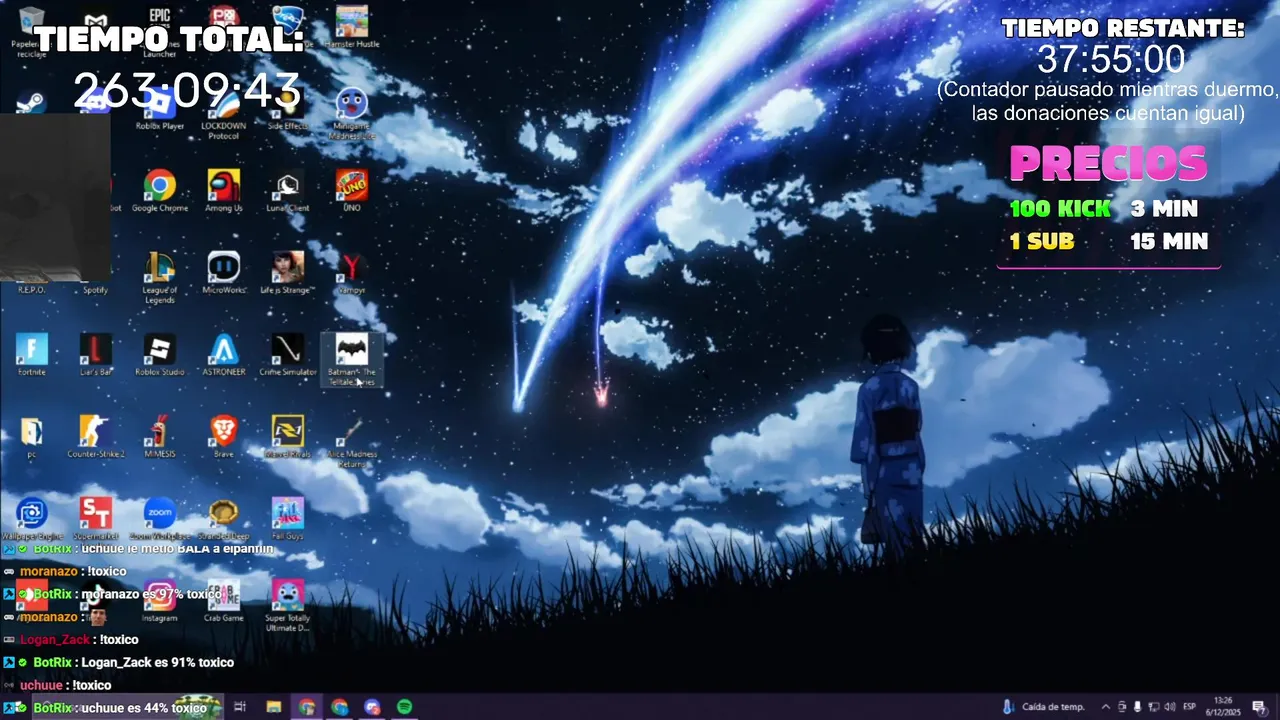Select Counter-Strike 2 desktop shortcut
Screen dimensions: 1280x720
95,436
